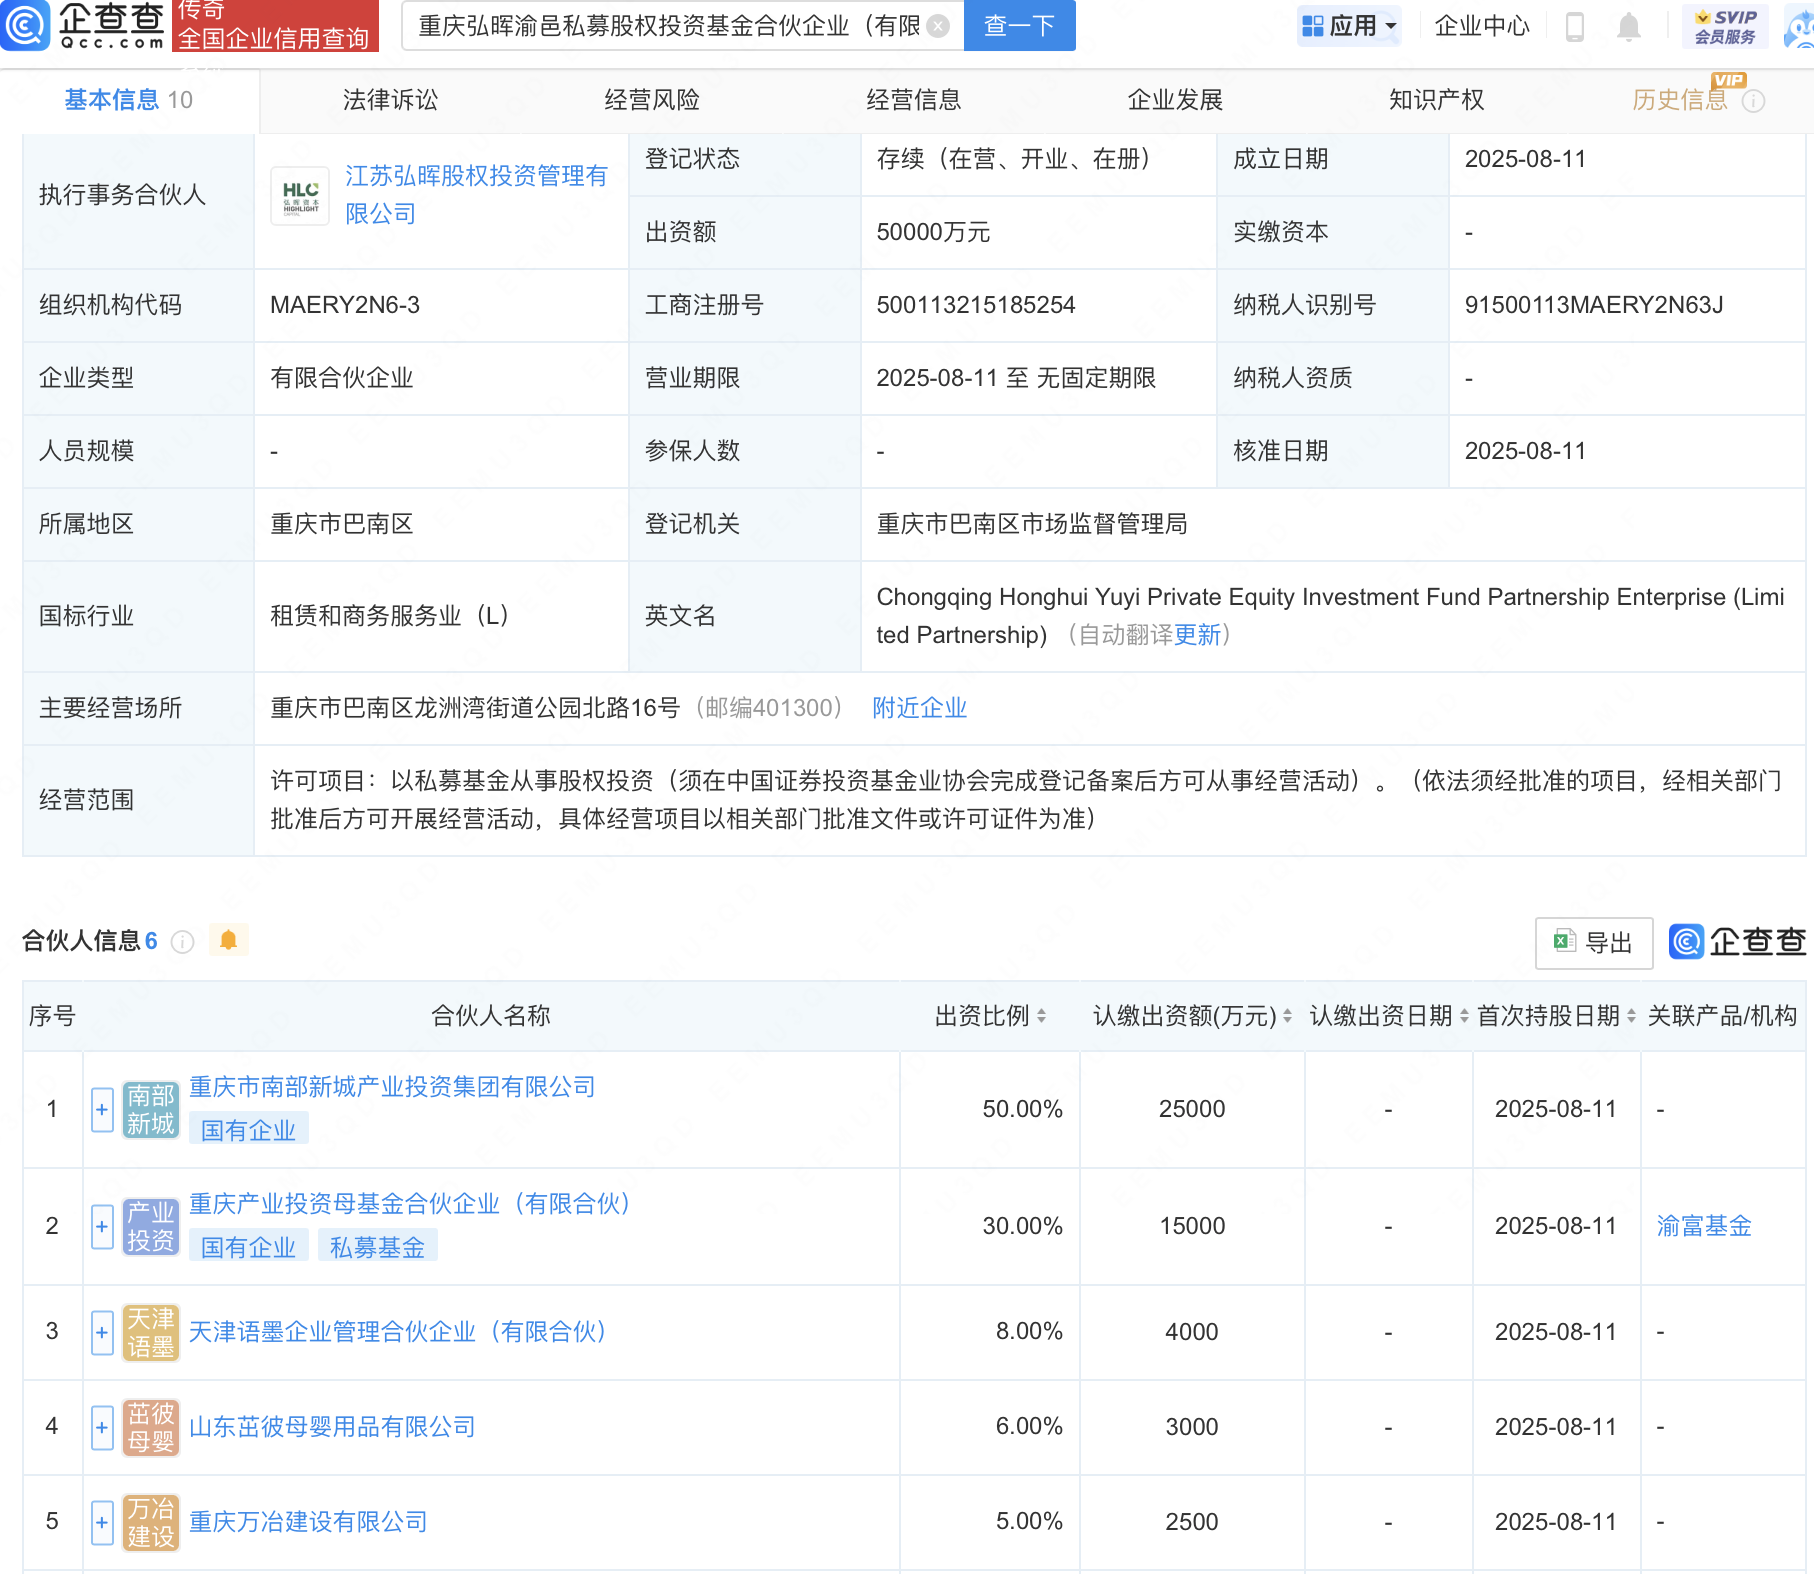Switch to the 经营信息 tab
Image resolution: width=1814 pixels, height=1574 pixels.
click(914, 100)
